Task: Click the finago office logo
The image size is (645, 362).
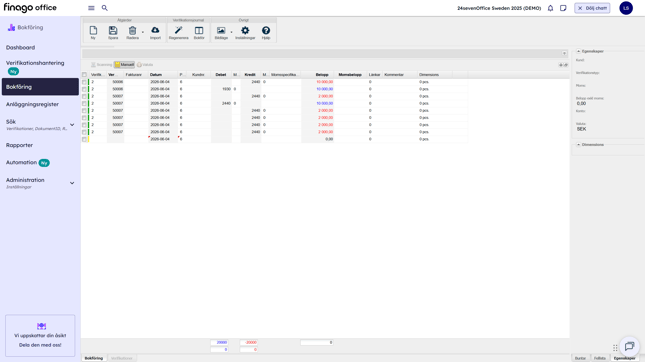Action: (30, 8)
